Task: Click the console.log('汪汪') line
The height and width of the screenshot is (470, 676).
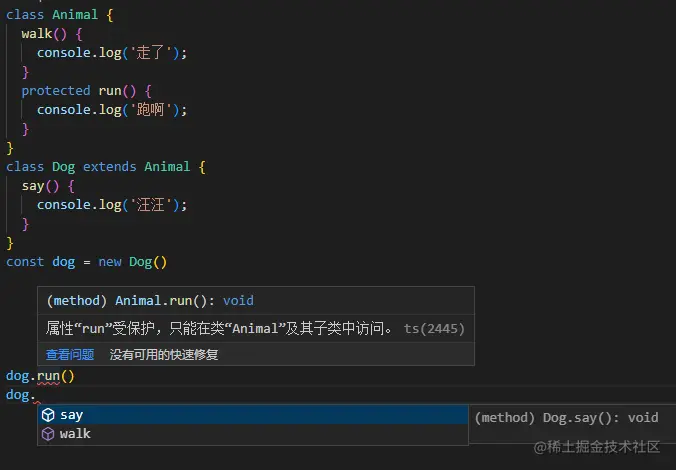Action: (112, 205)
